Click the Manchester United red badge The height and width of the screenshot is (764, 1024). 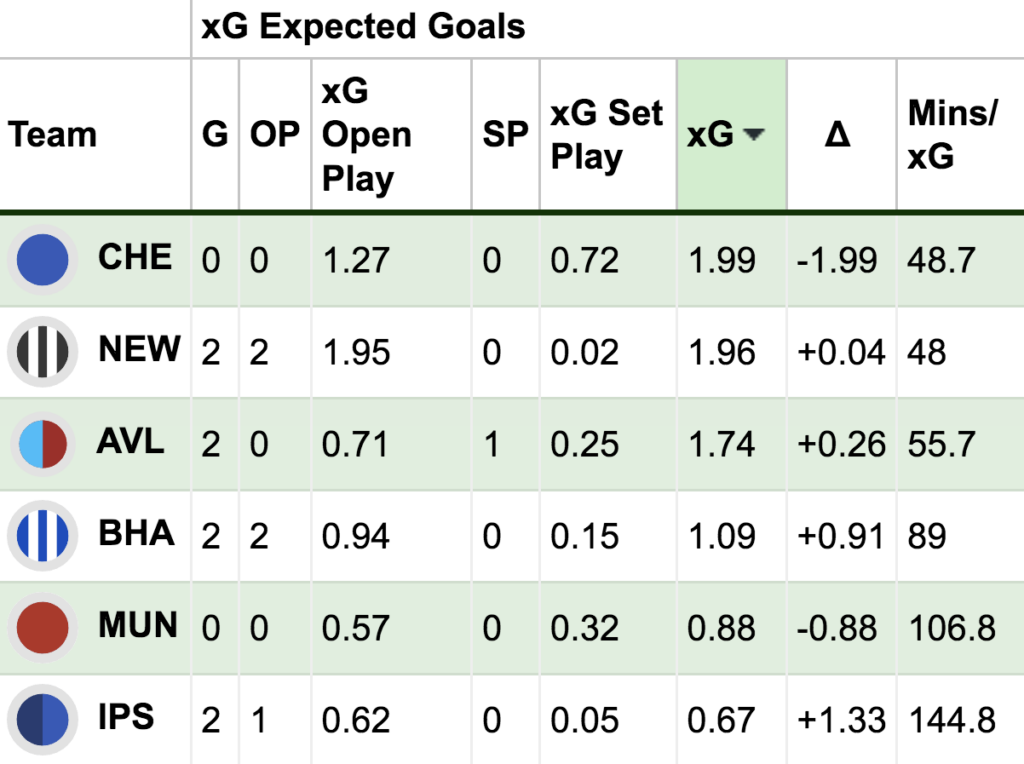42,628
